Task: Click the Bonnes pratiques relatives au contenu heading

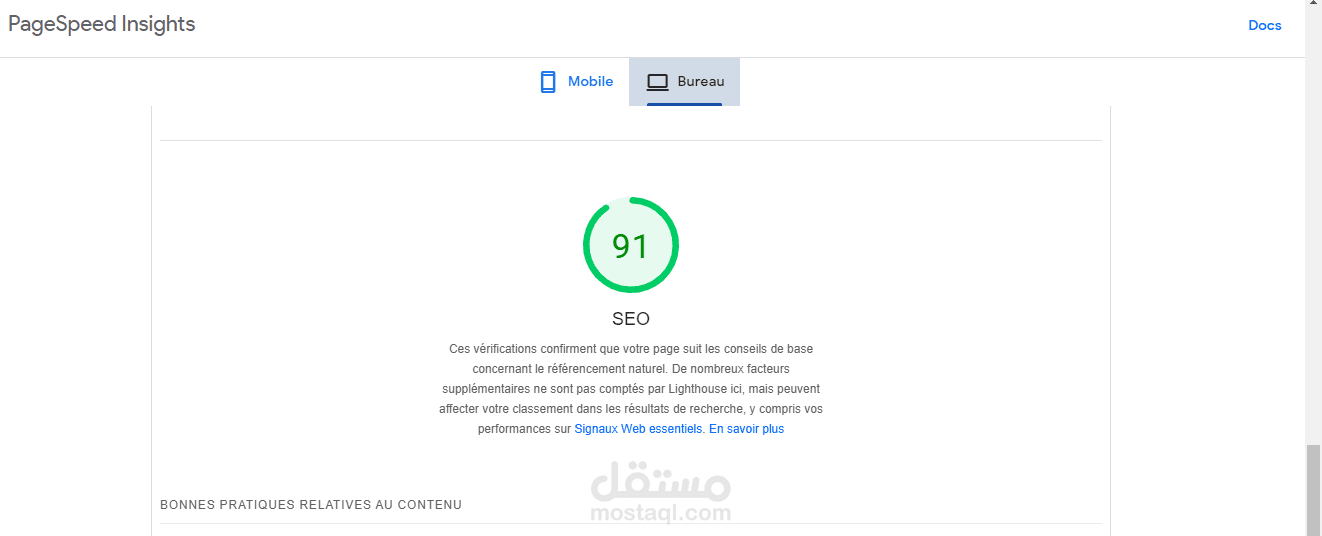Action: (x=311, y=505)
